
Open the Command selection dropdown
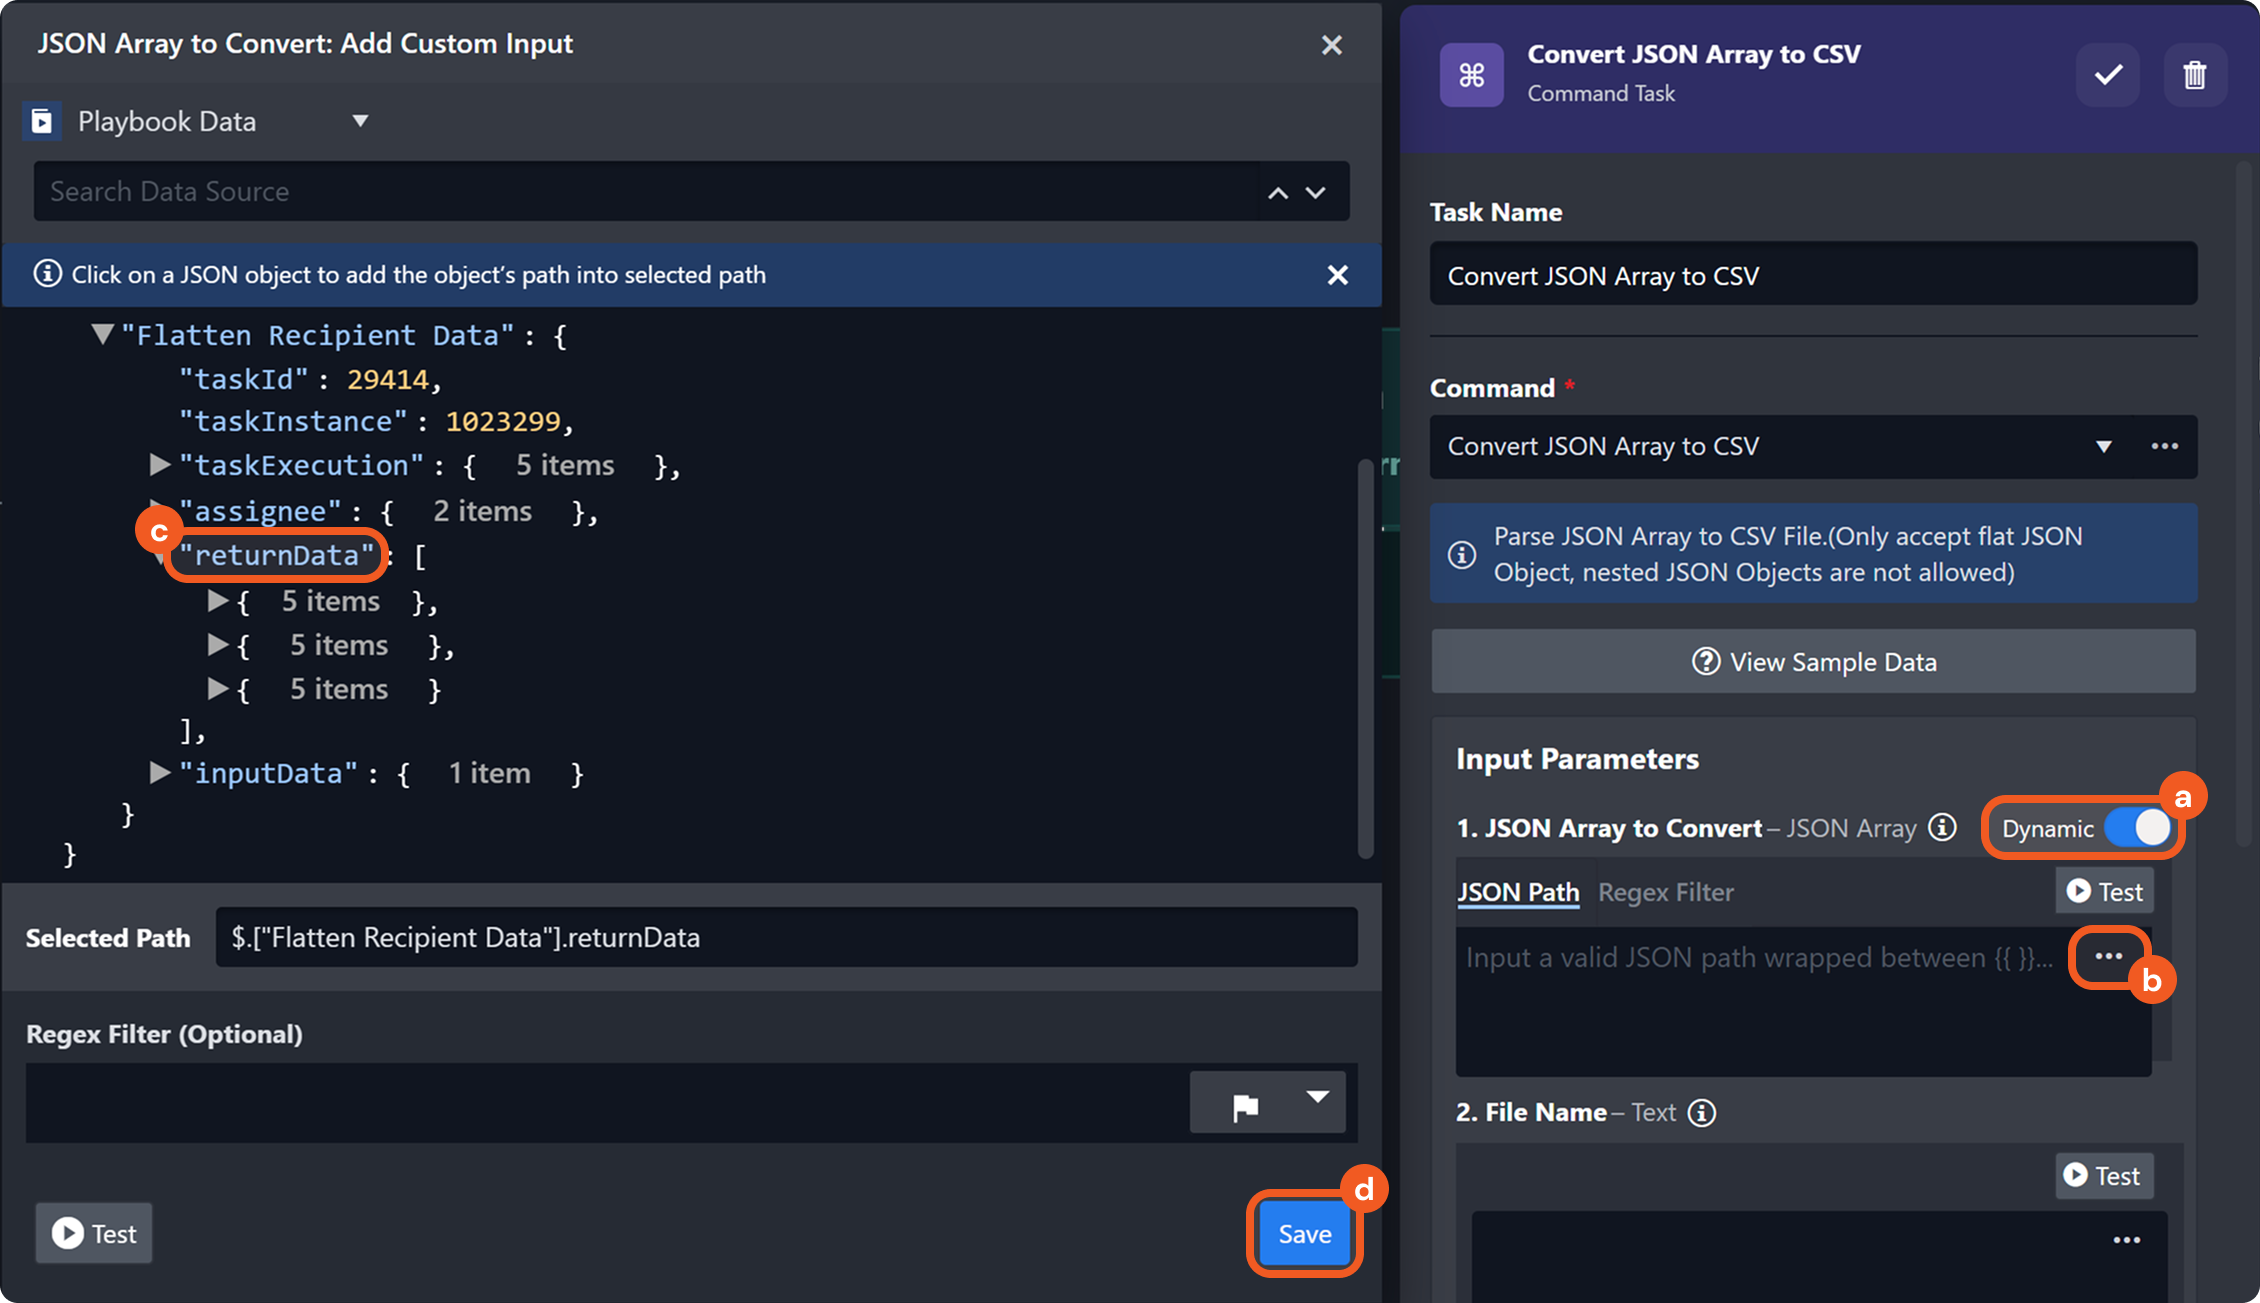(2103, 447)
